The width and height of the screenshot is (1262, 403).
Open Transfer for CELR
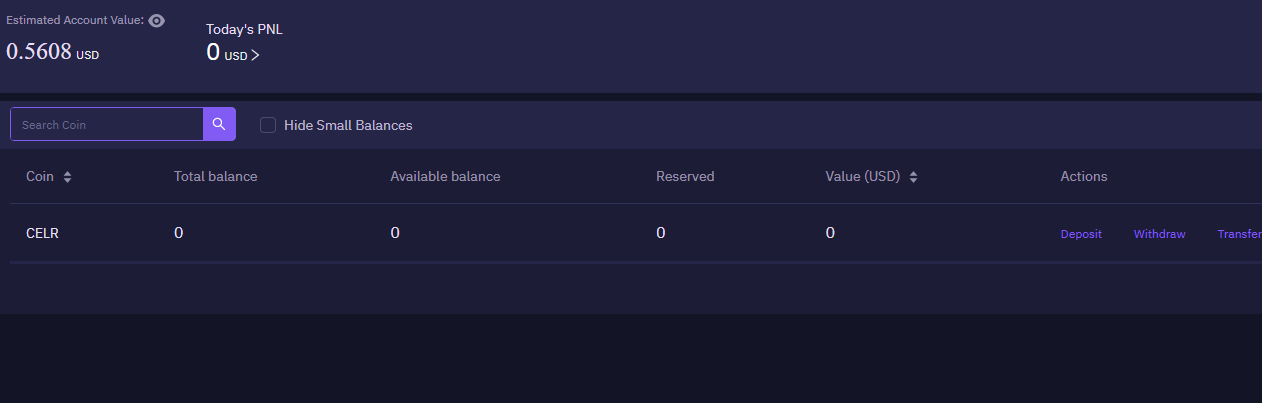point(1239,234)
